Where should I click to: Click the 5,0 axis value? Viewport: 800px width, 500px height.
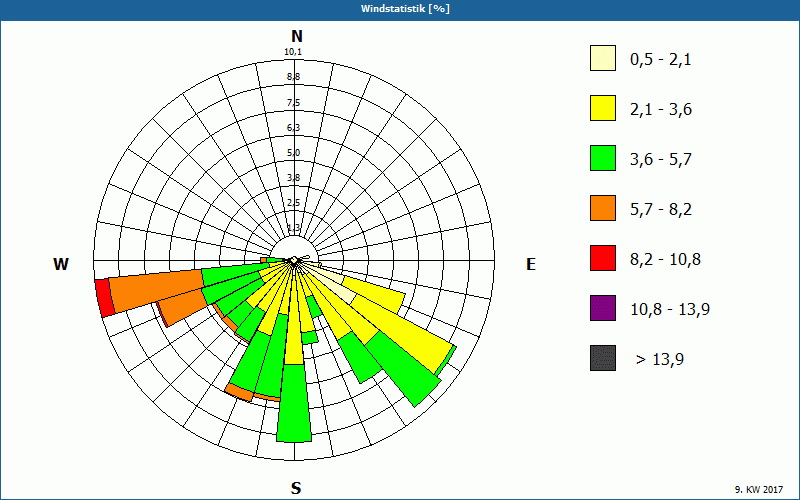pyautogui.click(x=293, y=153)
